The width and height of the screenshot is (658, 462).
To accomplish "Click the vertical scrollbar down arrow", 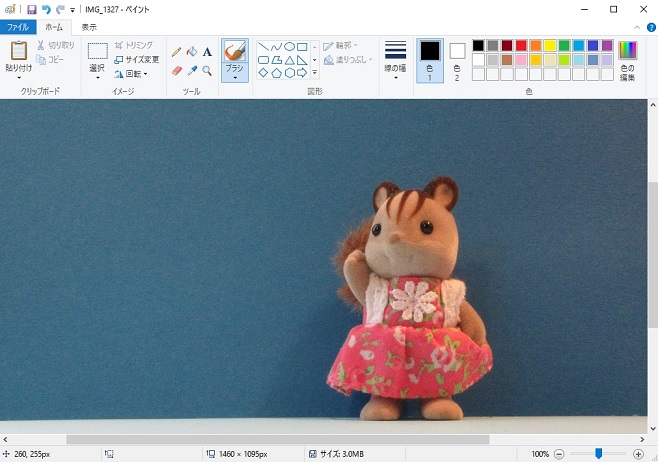I will click(653, 428).
